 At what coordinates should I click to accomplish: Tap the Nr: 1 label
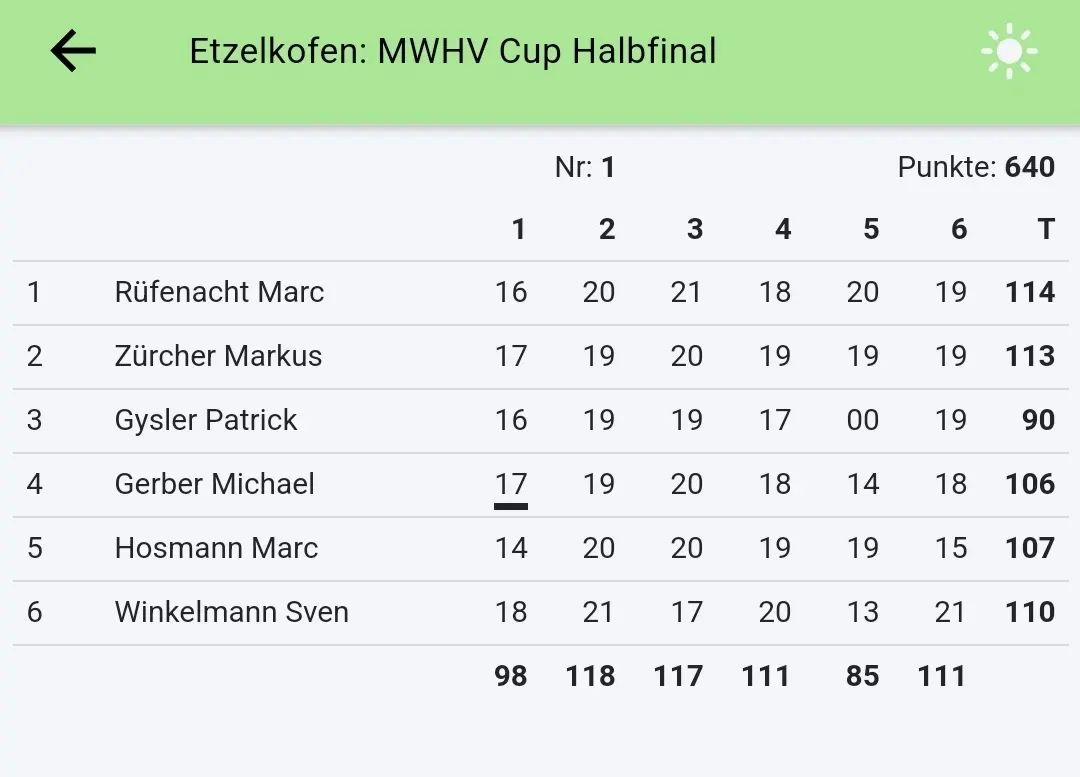[585, 167]
